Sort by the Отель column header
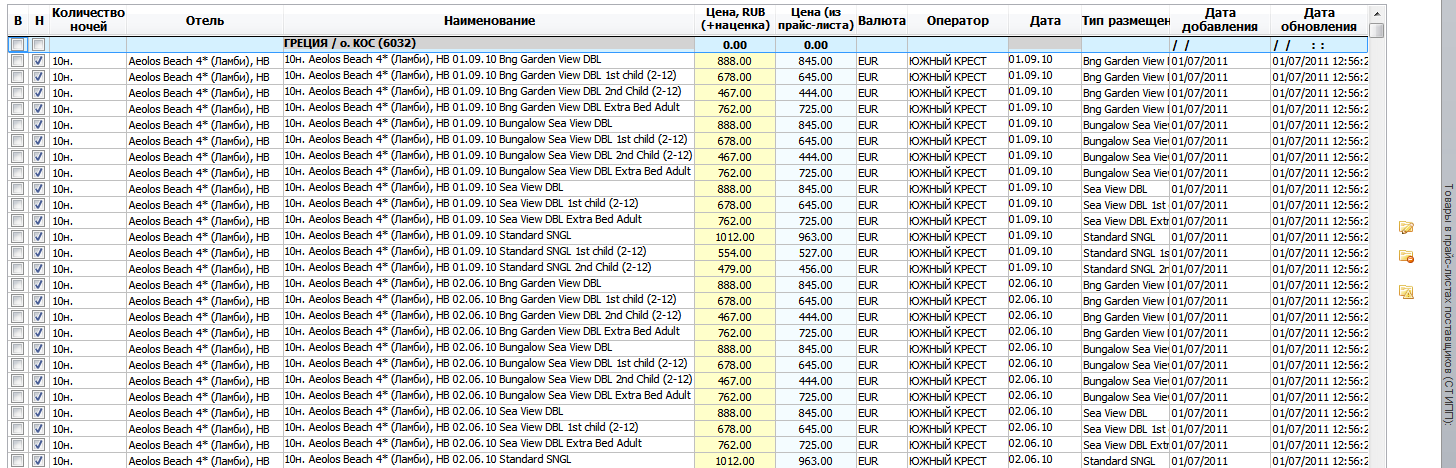1456x468 pixels. [x=205, y=21]
